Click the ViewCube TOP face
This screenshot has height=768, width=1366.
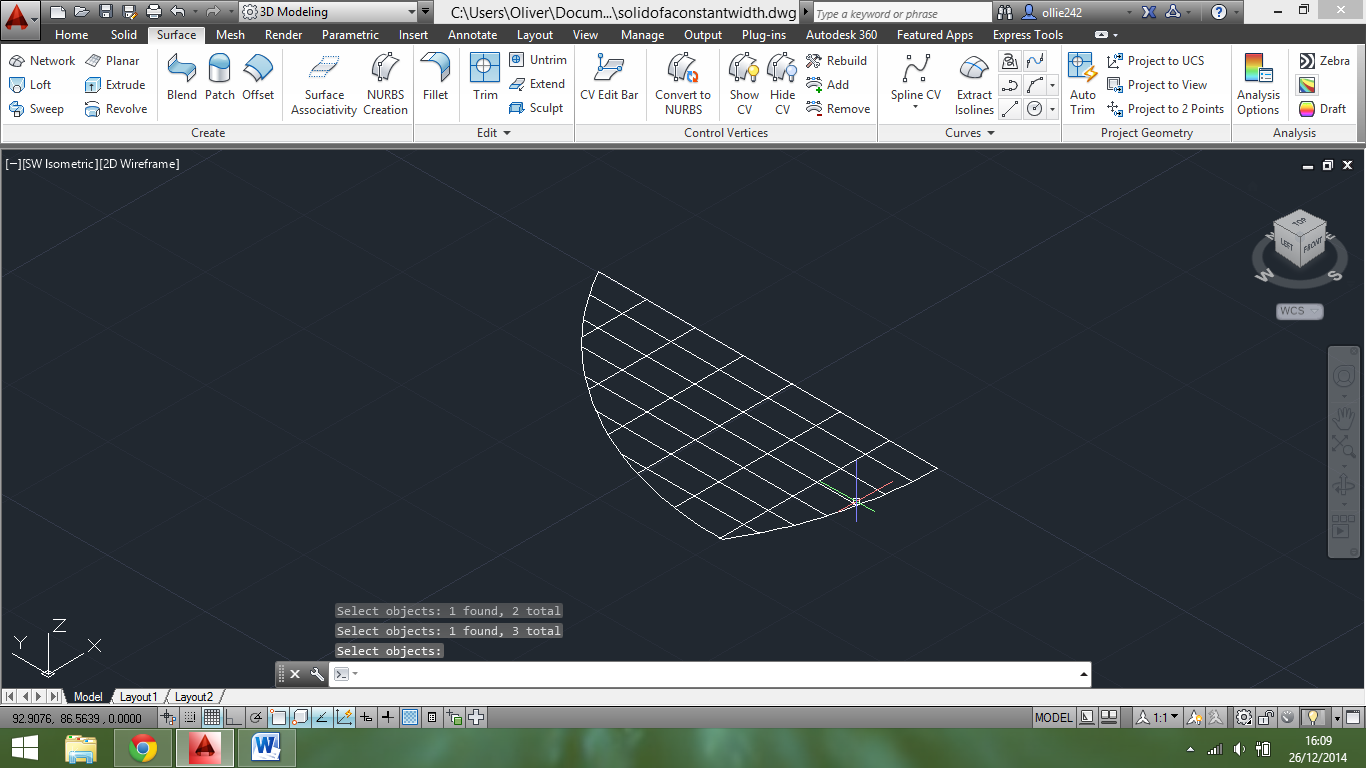(1299, 221)
